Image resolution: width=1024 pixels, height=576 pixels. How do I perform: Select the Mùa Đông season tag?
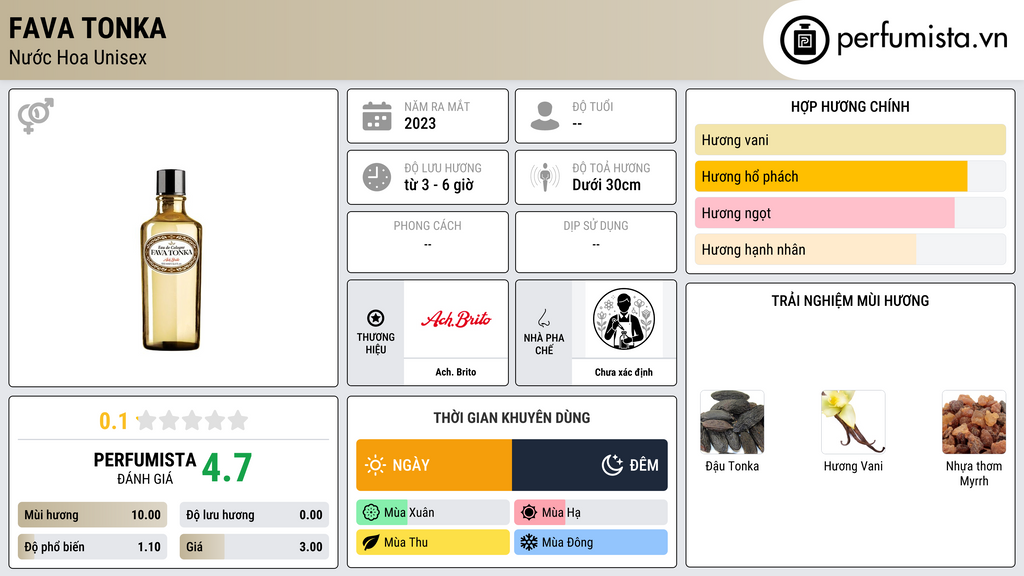(x=591, y=542)
